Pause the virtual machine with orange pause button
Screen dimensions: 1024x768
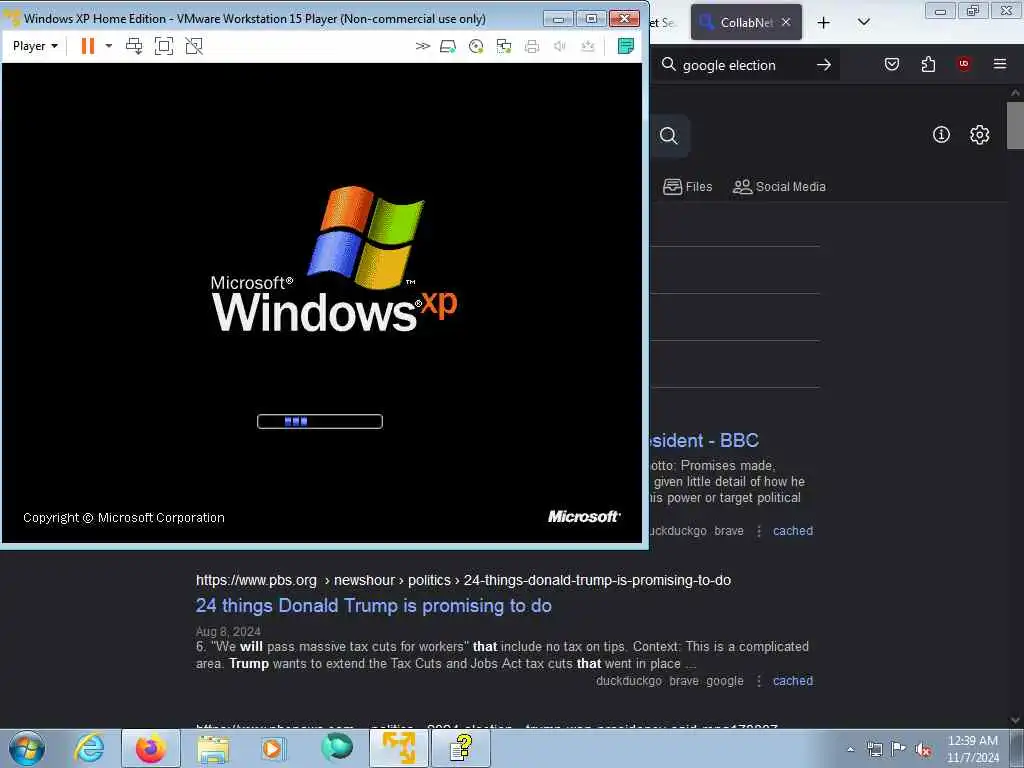[88, 46]
